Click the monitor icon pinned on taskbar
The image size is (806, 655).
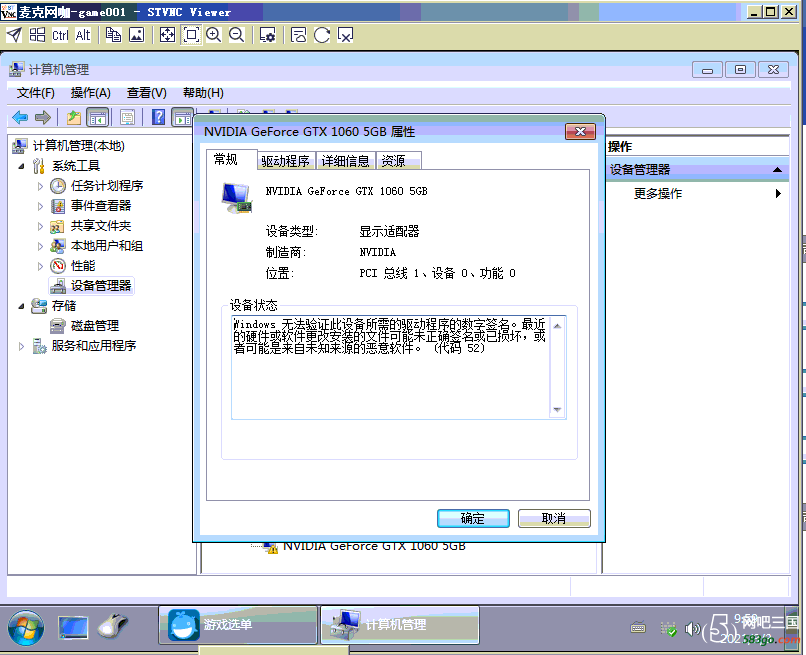tap(73, 627)
